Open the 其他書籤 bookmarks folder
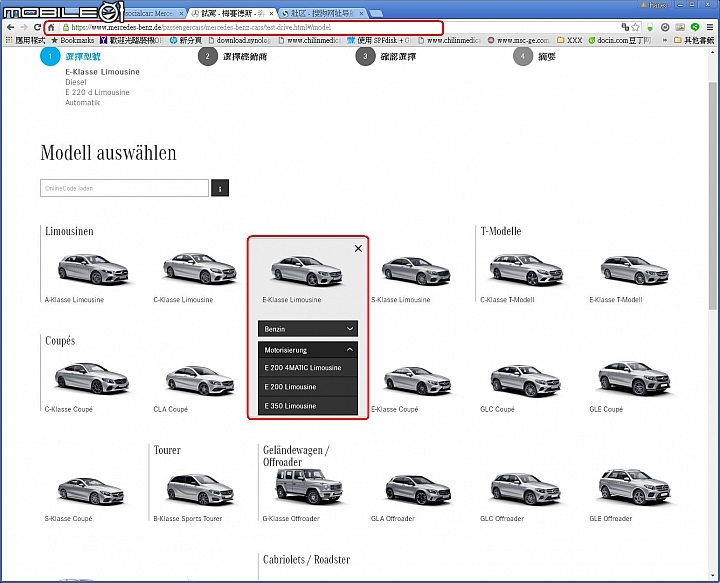This screenshot has height=583, width=720. 694,40
